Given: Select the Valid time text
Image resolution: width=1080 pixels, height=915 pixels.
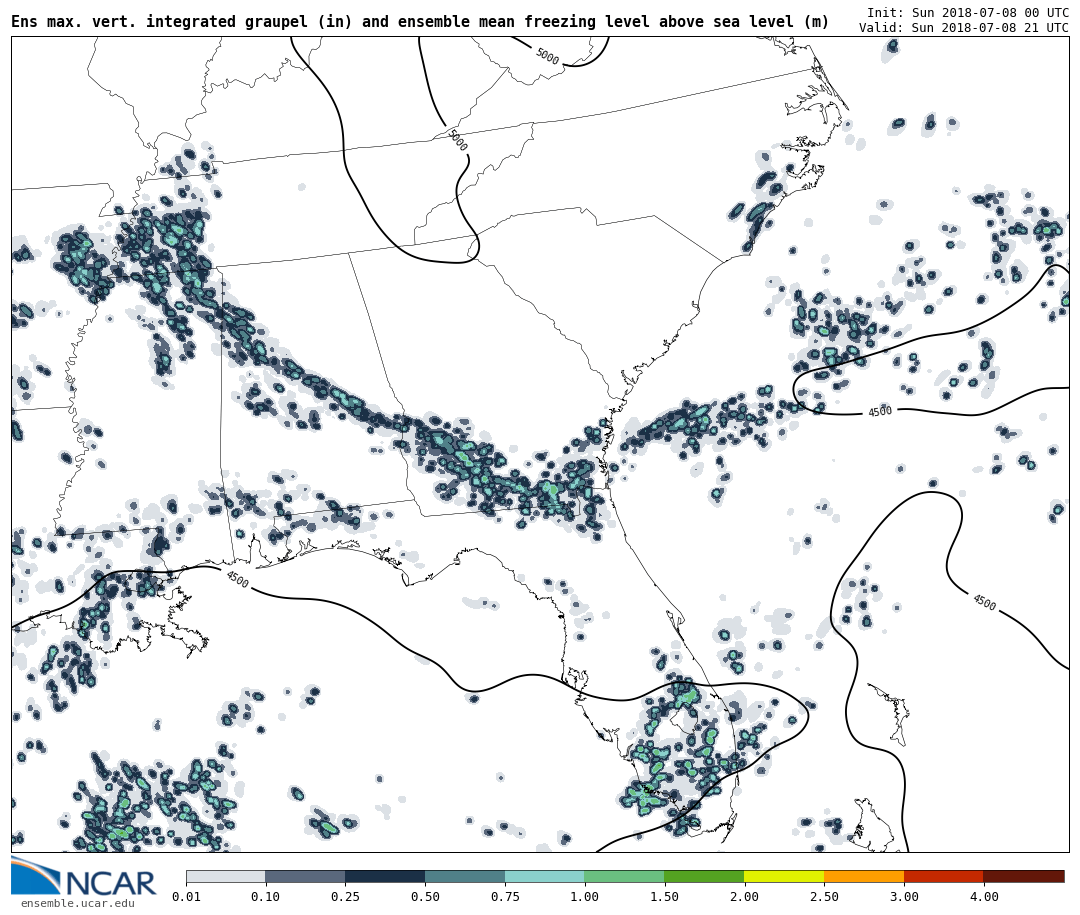Looking at the screenshot, I should point(963,28).
